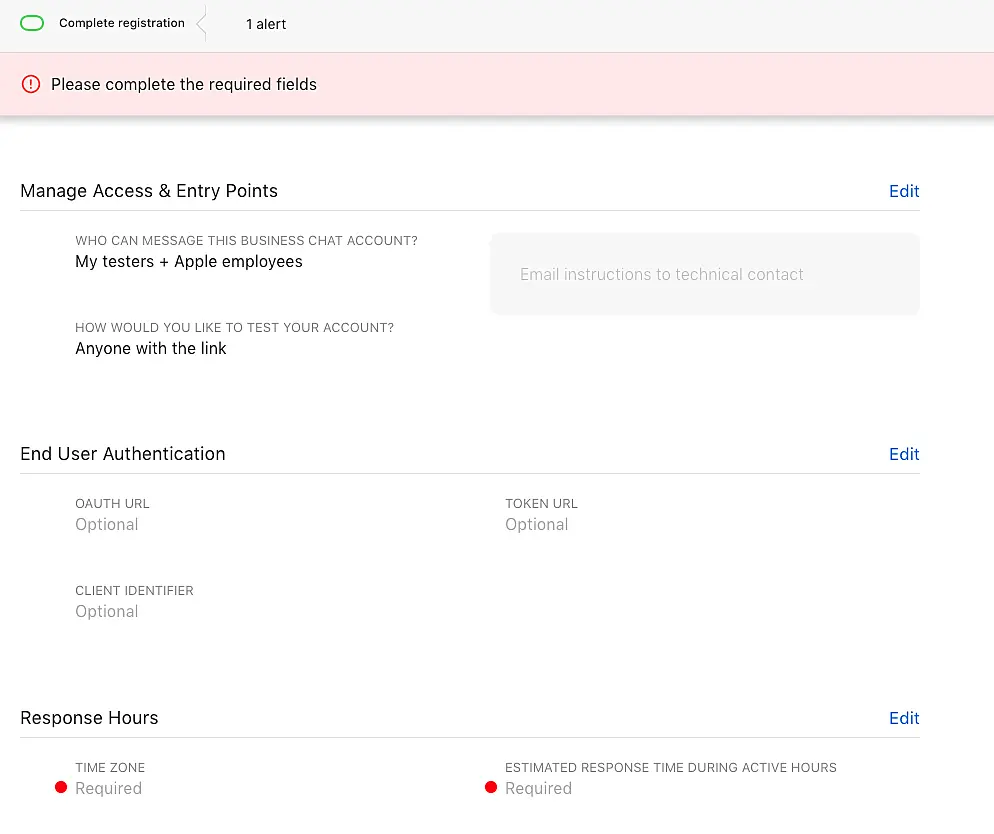This screenshot has width=994, height=834.
Task: Click the red alert exclamation icon
Action: click(x=31, y=84)
